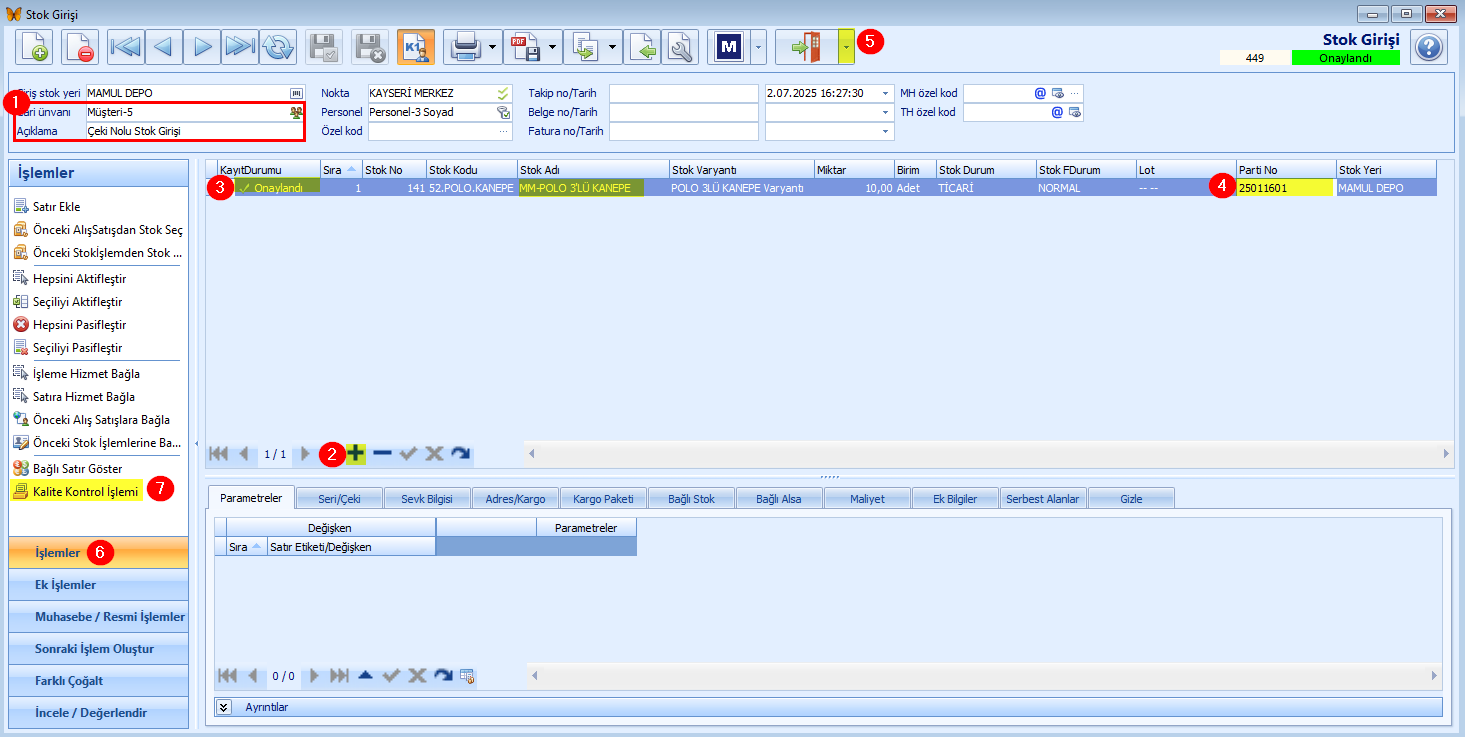Open help with the question mark icon
This screenshot has height=737, width=1465.
(1429, 47)
